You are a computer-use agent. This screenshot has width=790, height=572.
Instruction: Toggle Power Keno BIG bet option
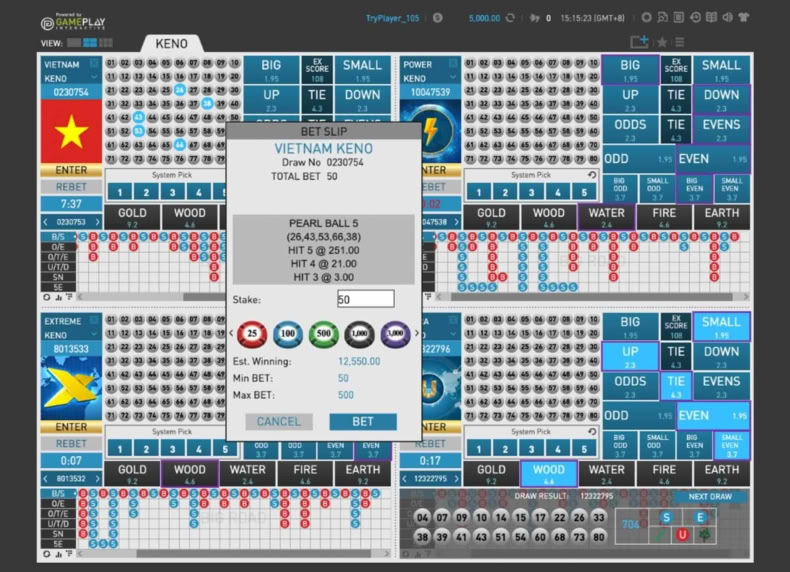(x=630, y=70)
